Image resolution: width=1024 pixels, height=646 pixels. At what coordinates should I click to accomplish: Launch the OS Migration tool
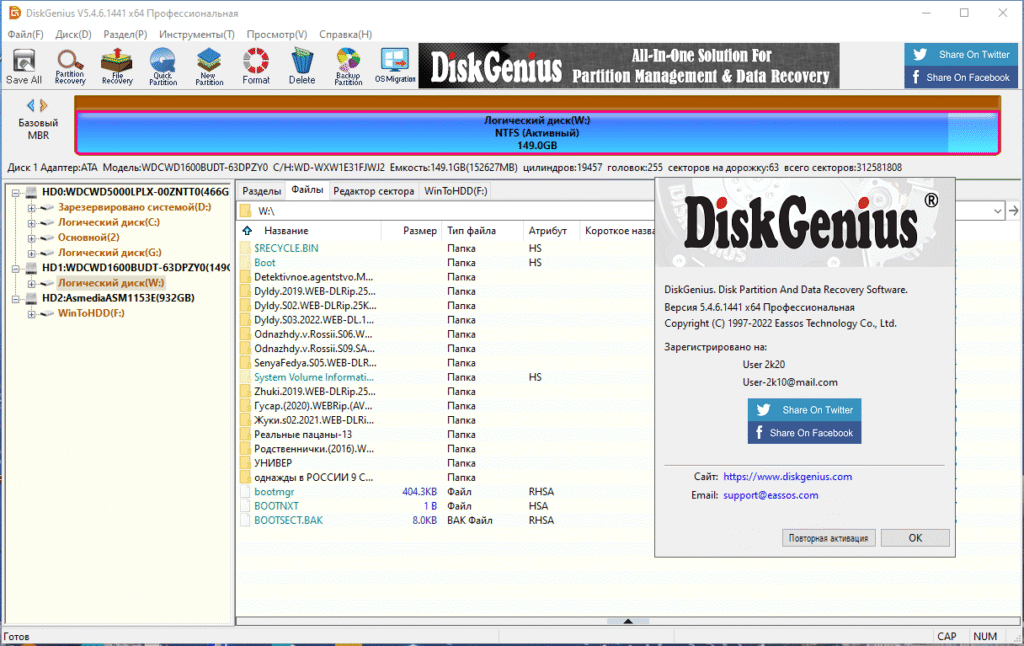pyautogui.click(x=395, y=66)
